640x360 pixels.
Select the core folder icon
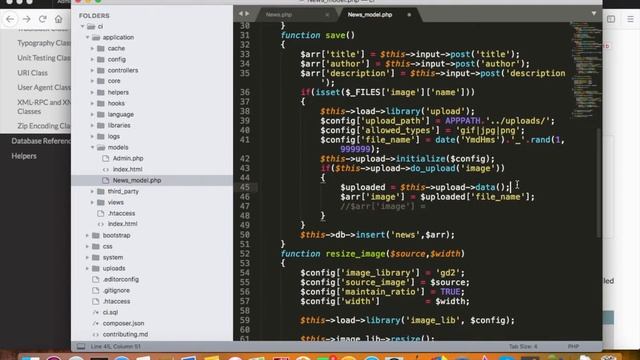tap(101, 81)
